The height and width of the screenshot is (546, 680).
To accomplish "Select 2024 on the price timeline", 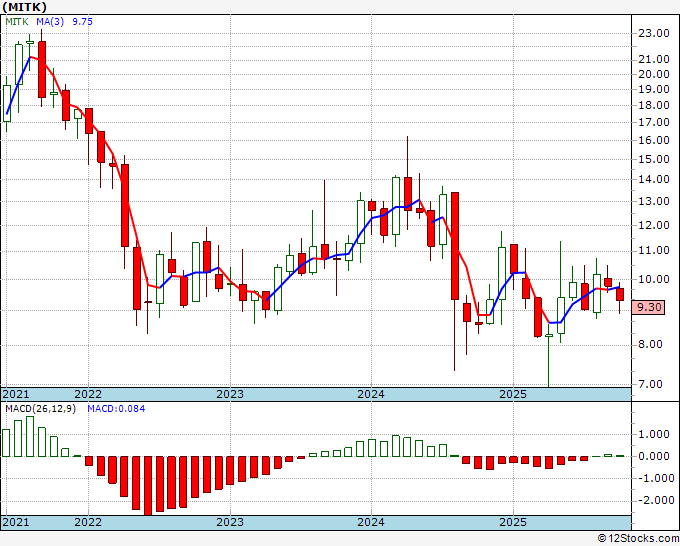I will 371,394.
